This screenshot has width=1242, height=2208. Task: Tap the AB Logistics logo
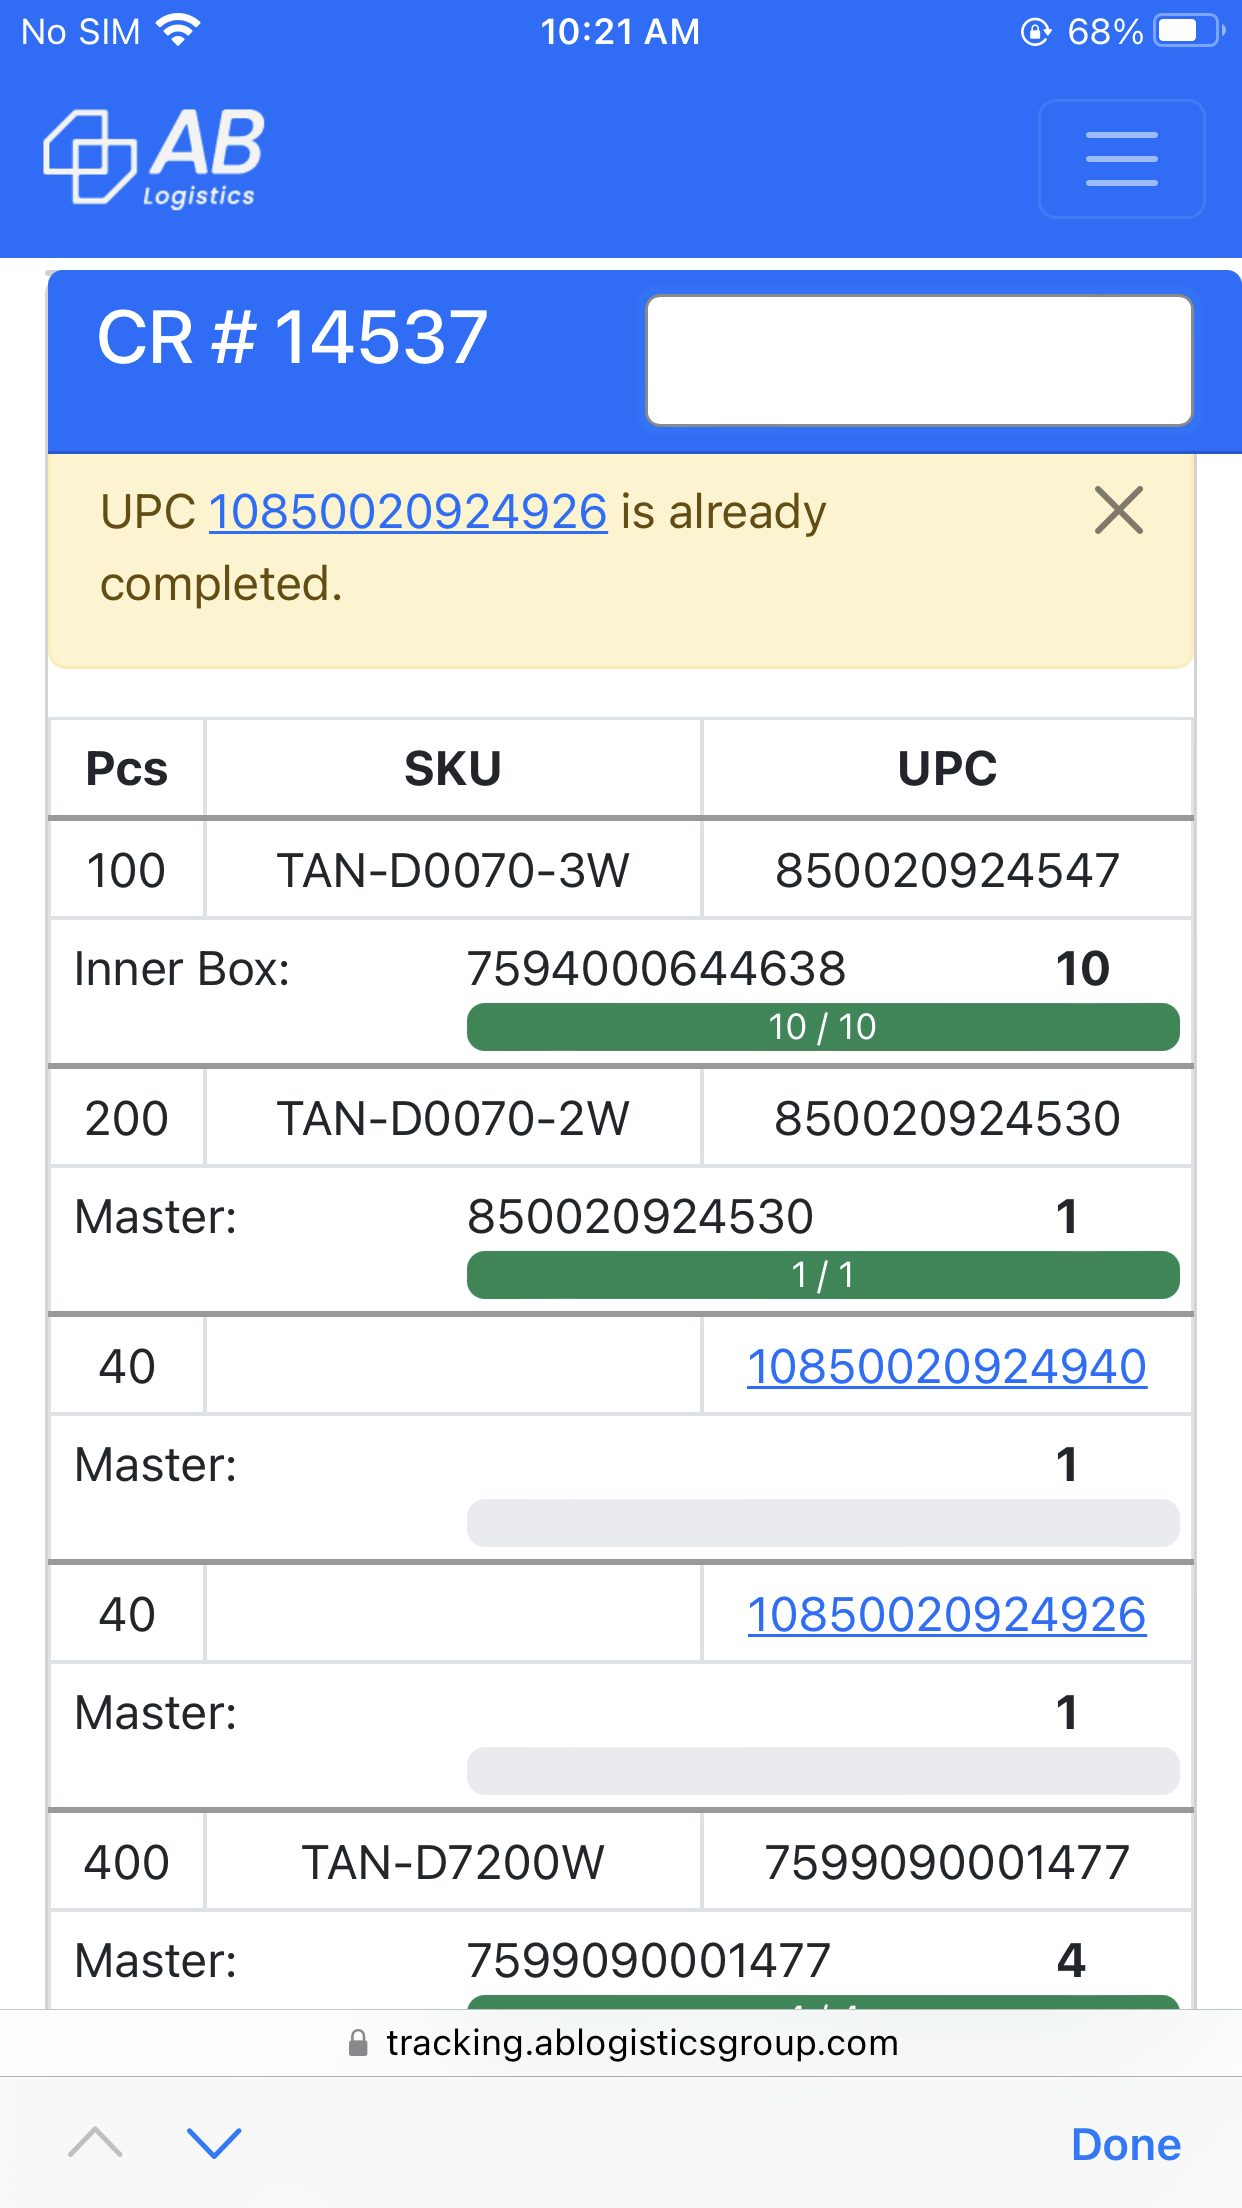[x=155, y=157]
